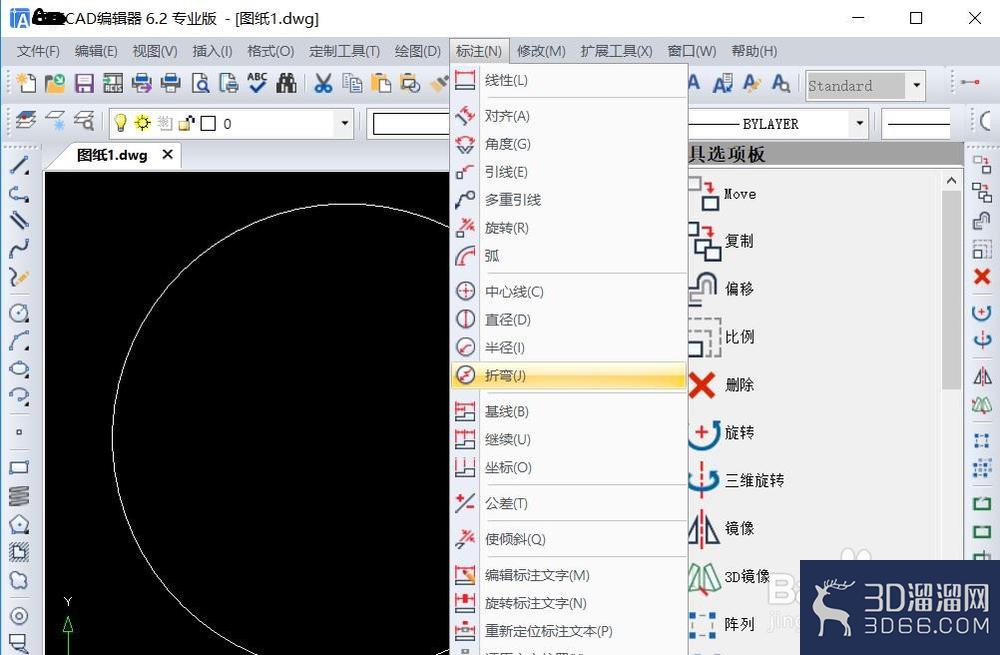Click the 偏移 offset tool in palette

704,289
